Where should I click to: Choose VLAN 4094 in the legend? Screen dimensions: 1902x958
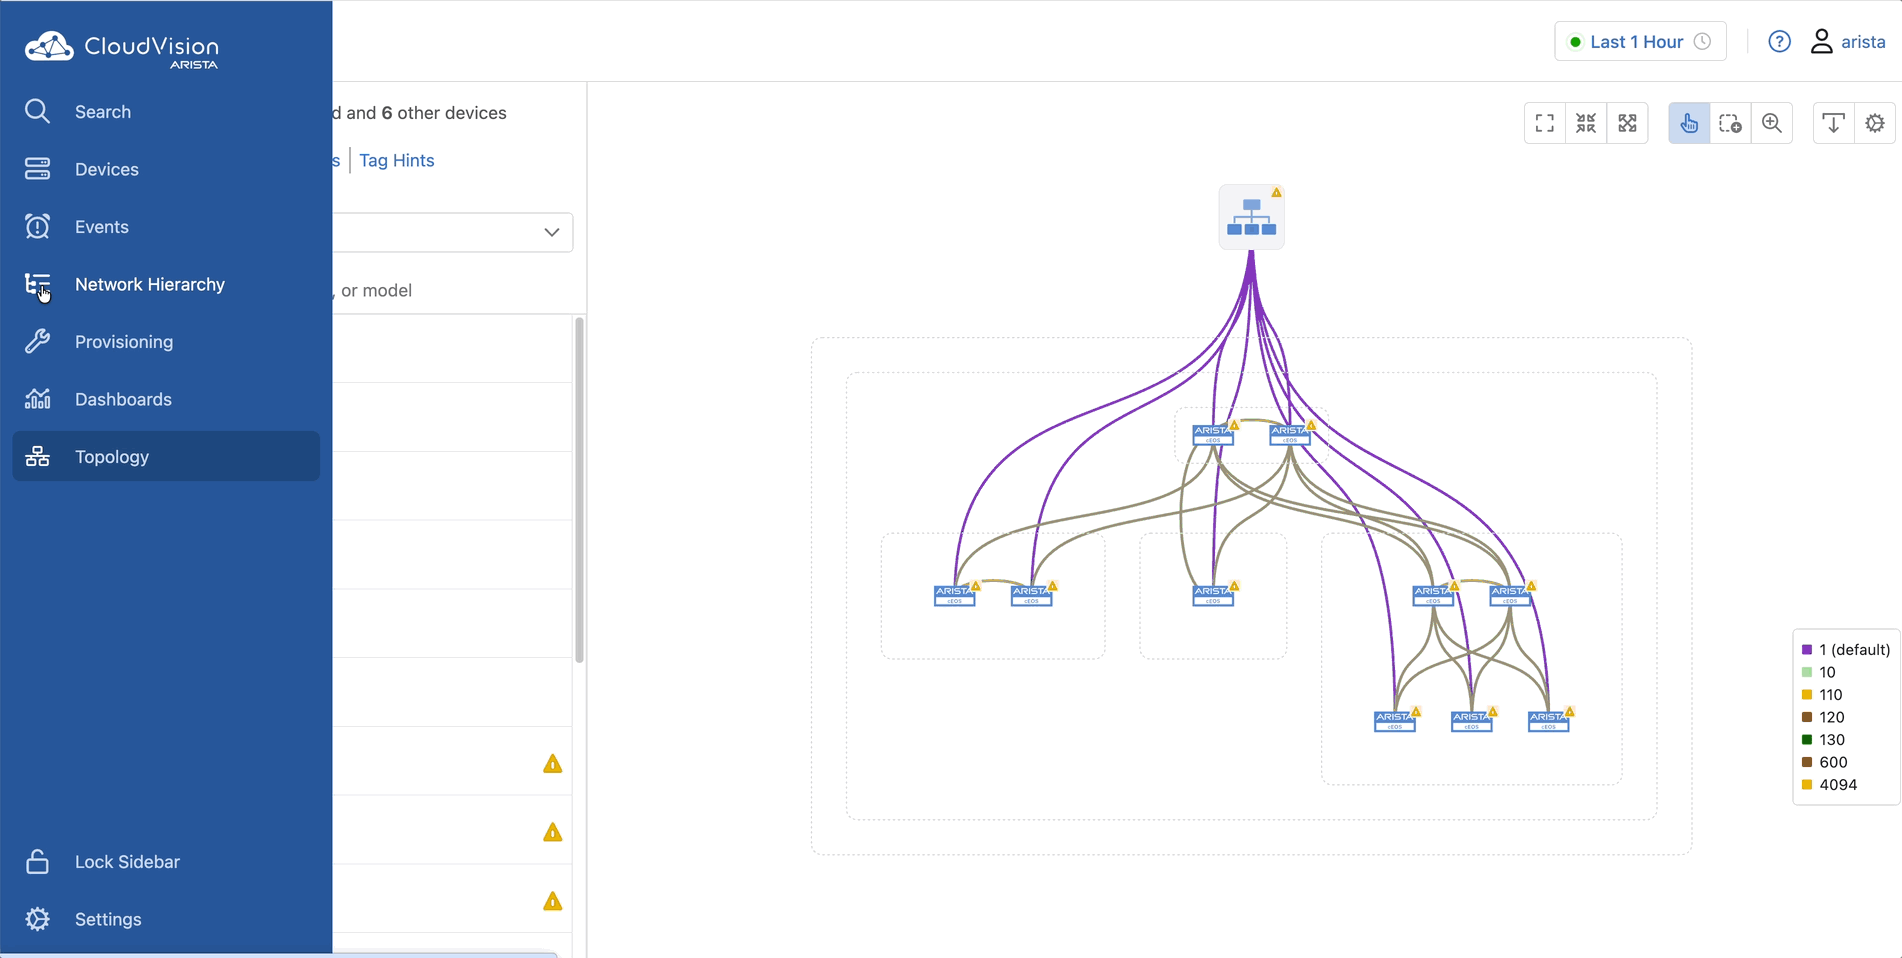(1829, 785)
